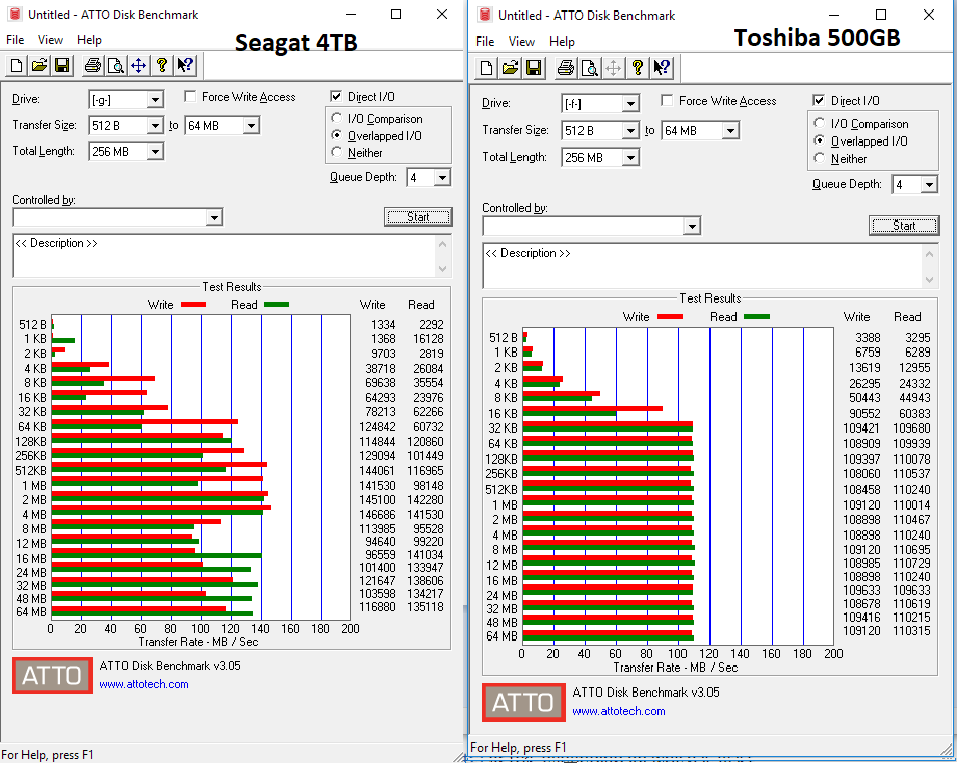Open Drive [-f-] dropdown in Toshiba window
Screen dimensions: 957x763
[630, 104]
